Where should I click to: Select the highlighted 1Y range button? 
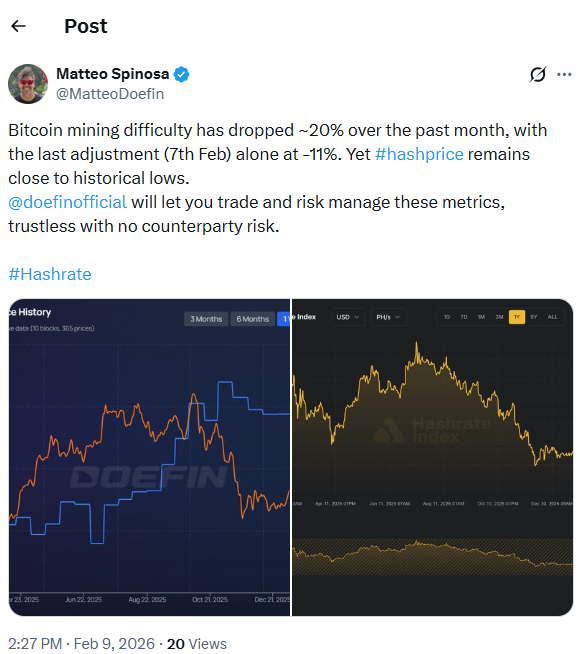tap(517, 317)
